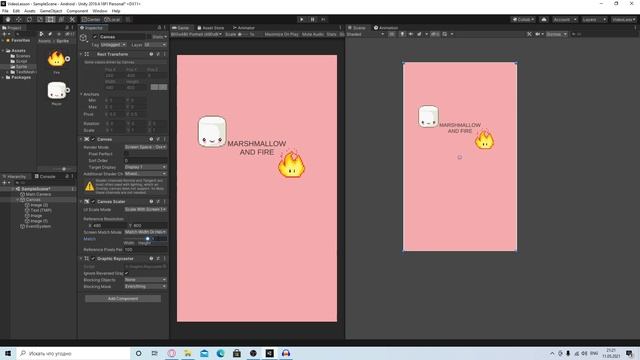640x360 pixels.
Task: Open the UI Scale Mode dropdown
Action: coord(145,209)
